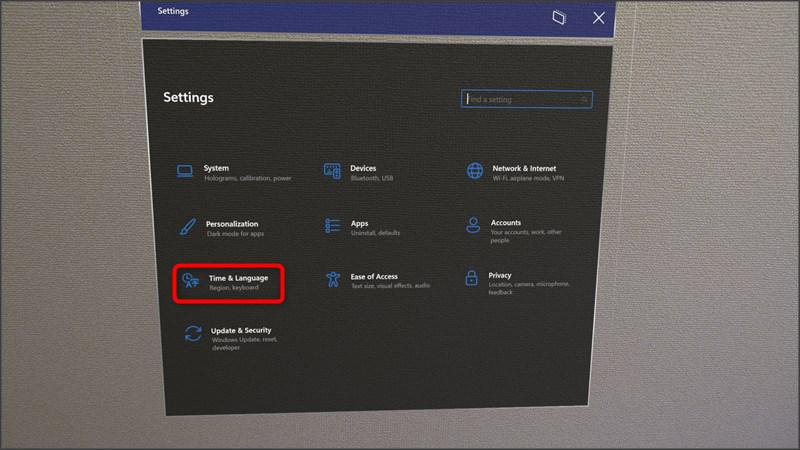This screenshot has width=800, height=450.
Task: Select the Personalization paintbrush icon
Action: coord(187,227)
